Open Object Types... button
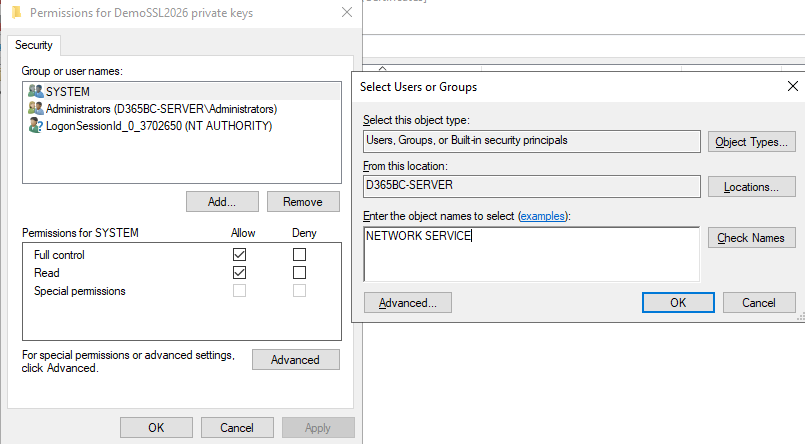Image resolution: width=805 pixels, height=444 pixels. (752, 142)
